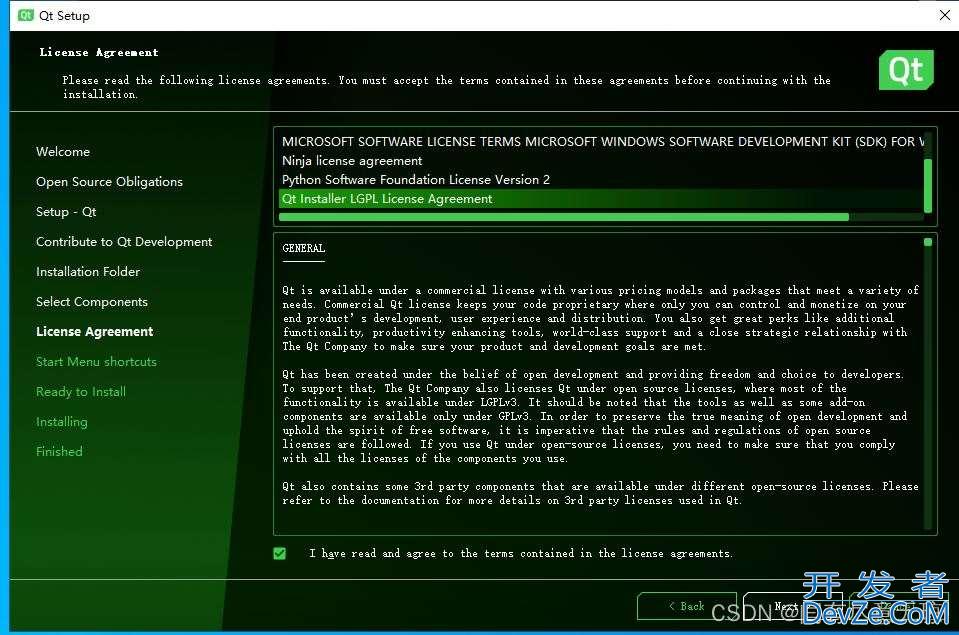Click the Finished step in the sidebar
Image resolution: width=959 pixels, height=635 pixels.
pos(59,451)
